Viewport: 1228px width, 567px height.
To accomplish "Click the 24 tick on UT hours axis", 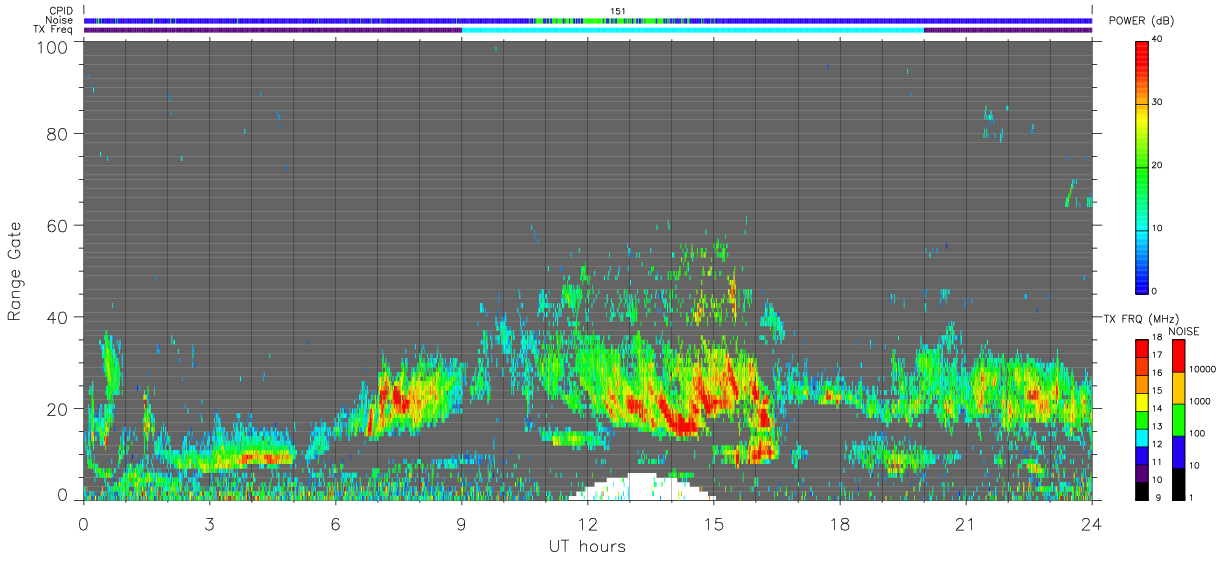I will tap(1092, 523).
